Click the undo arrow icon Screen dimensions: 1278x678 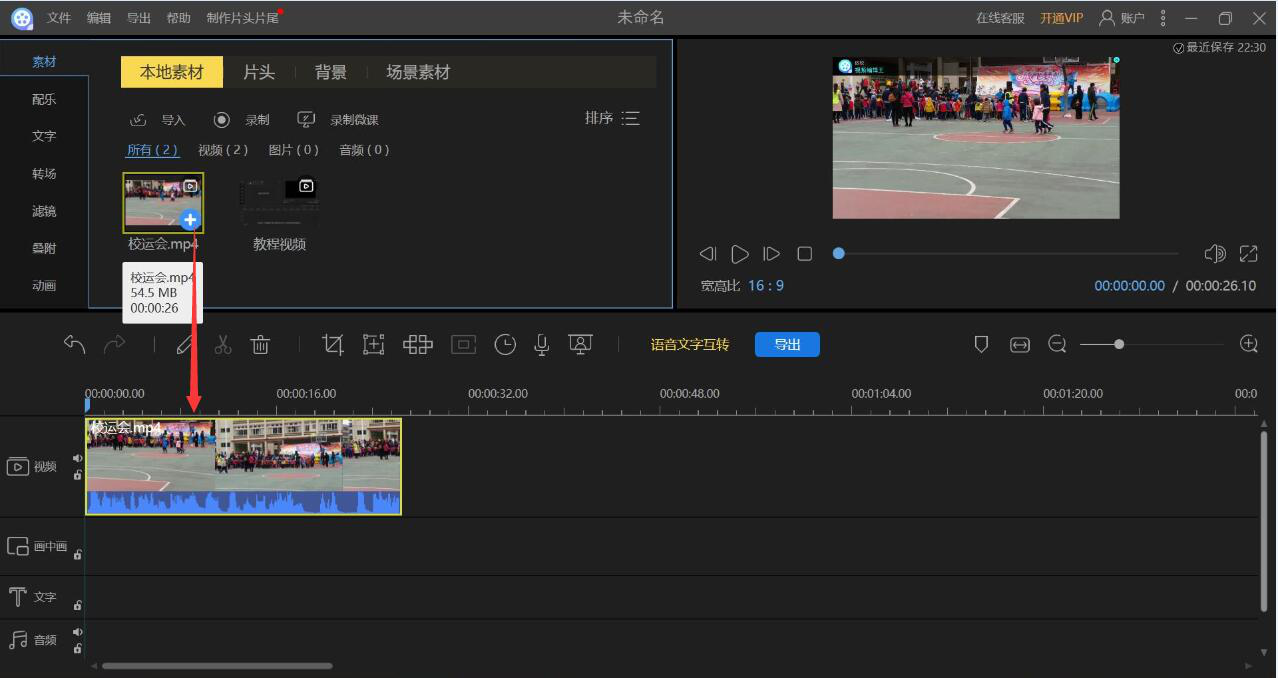[x=75, y=345]
